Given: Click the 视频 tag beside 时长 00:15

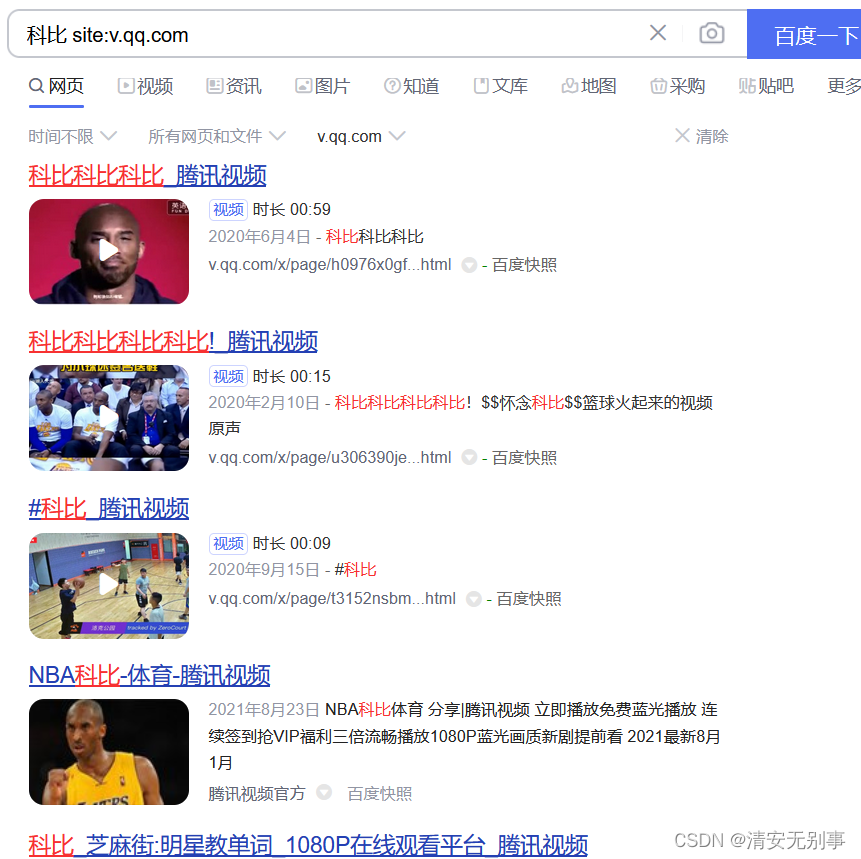Looking at the screenshot, I should pyautogui.click(x=228, y=376).
